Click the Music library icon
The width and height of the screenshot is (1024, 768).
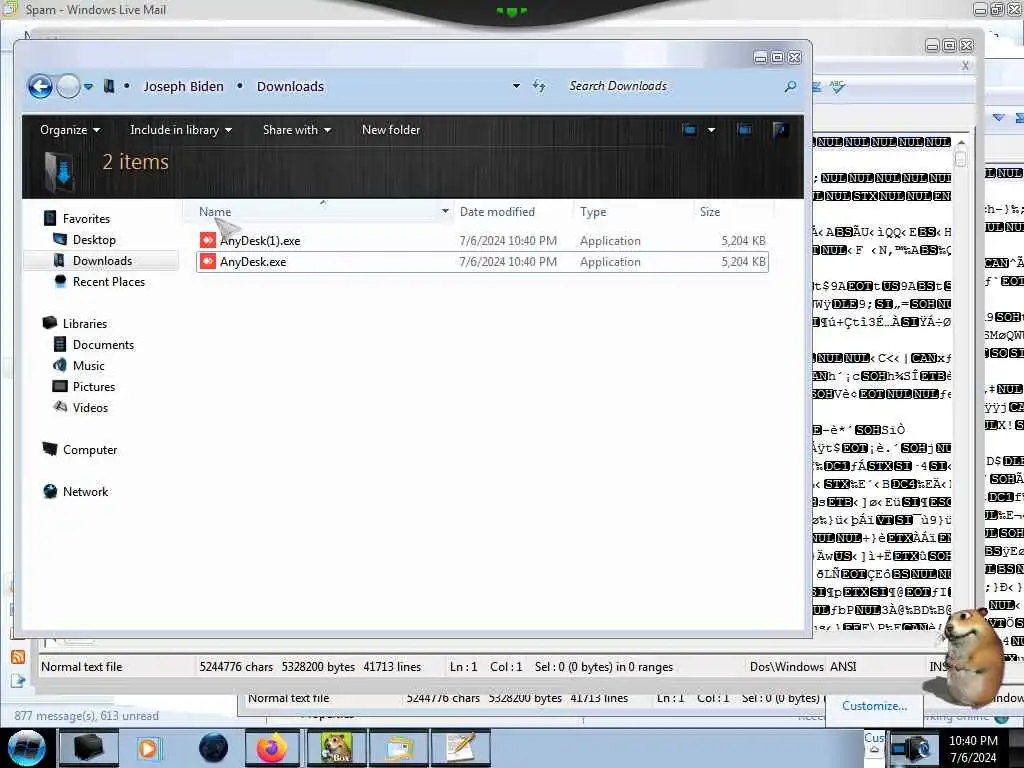click(60, 365)
